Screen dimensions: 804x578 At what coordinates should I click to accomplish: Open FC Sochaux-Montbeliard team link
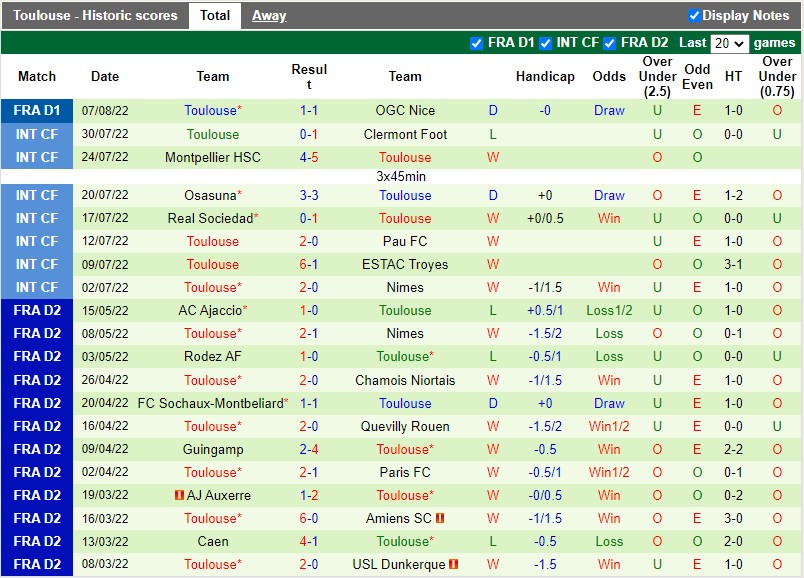(x=210, y=404)
